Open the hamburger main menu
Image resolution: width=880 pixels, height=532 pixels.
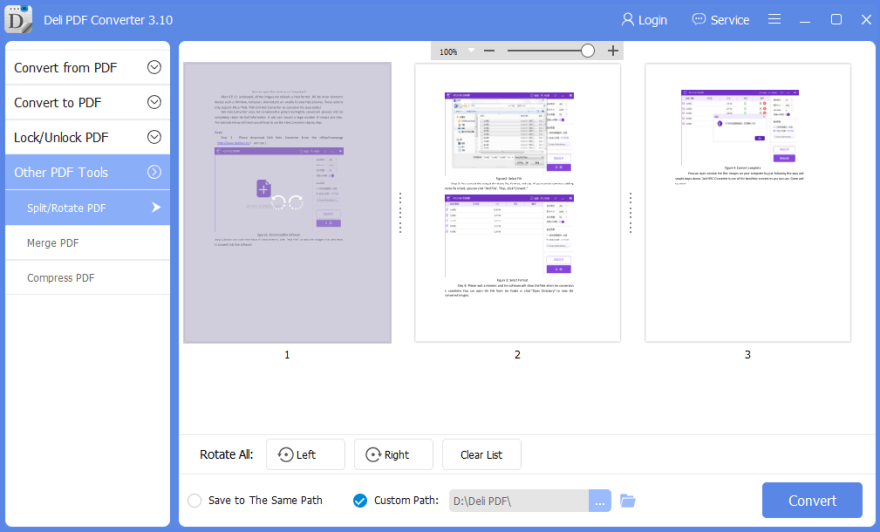click(774, 19)
